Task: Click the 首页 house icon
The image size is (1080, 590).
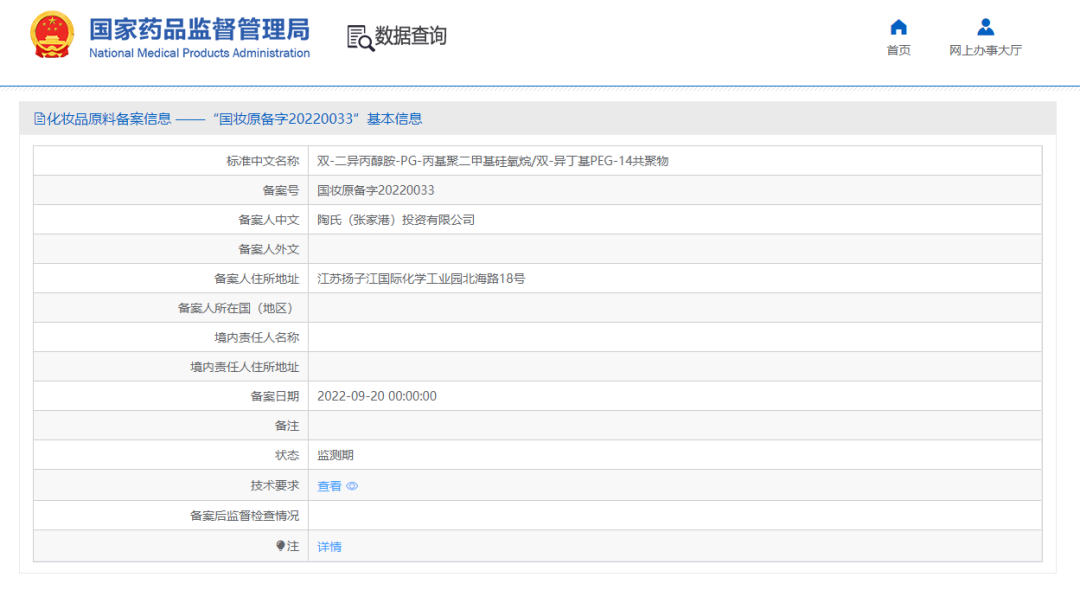Action: click(898, 27)
